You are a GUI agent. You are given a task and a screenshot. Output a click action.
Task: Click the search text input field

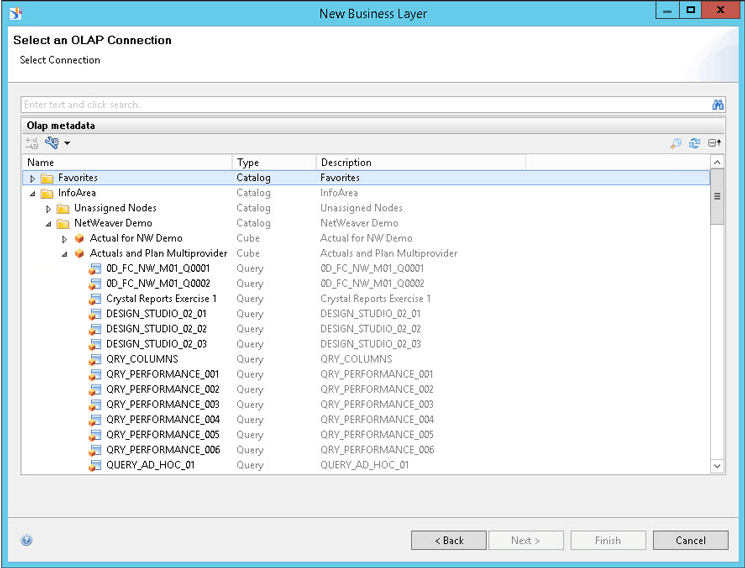pos(360,105)
